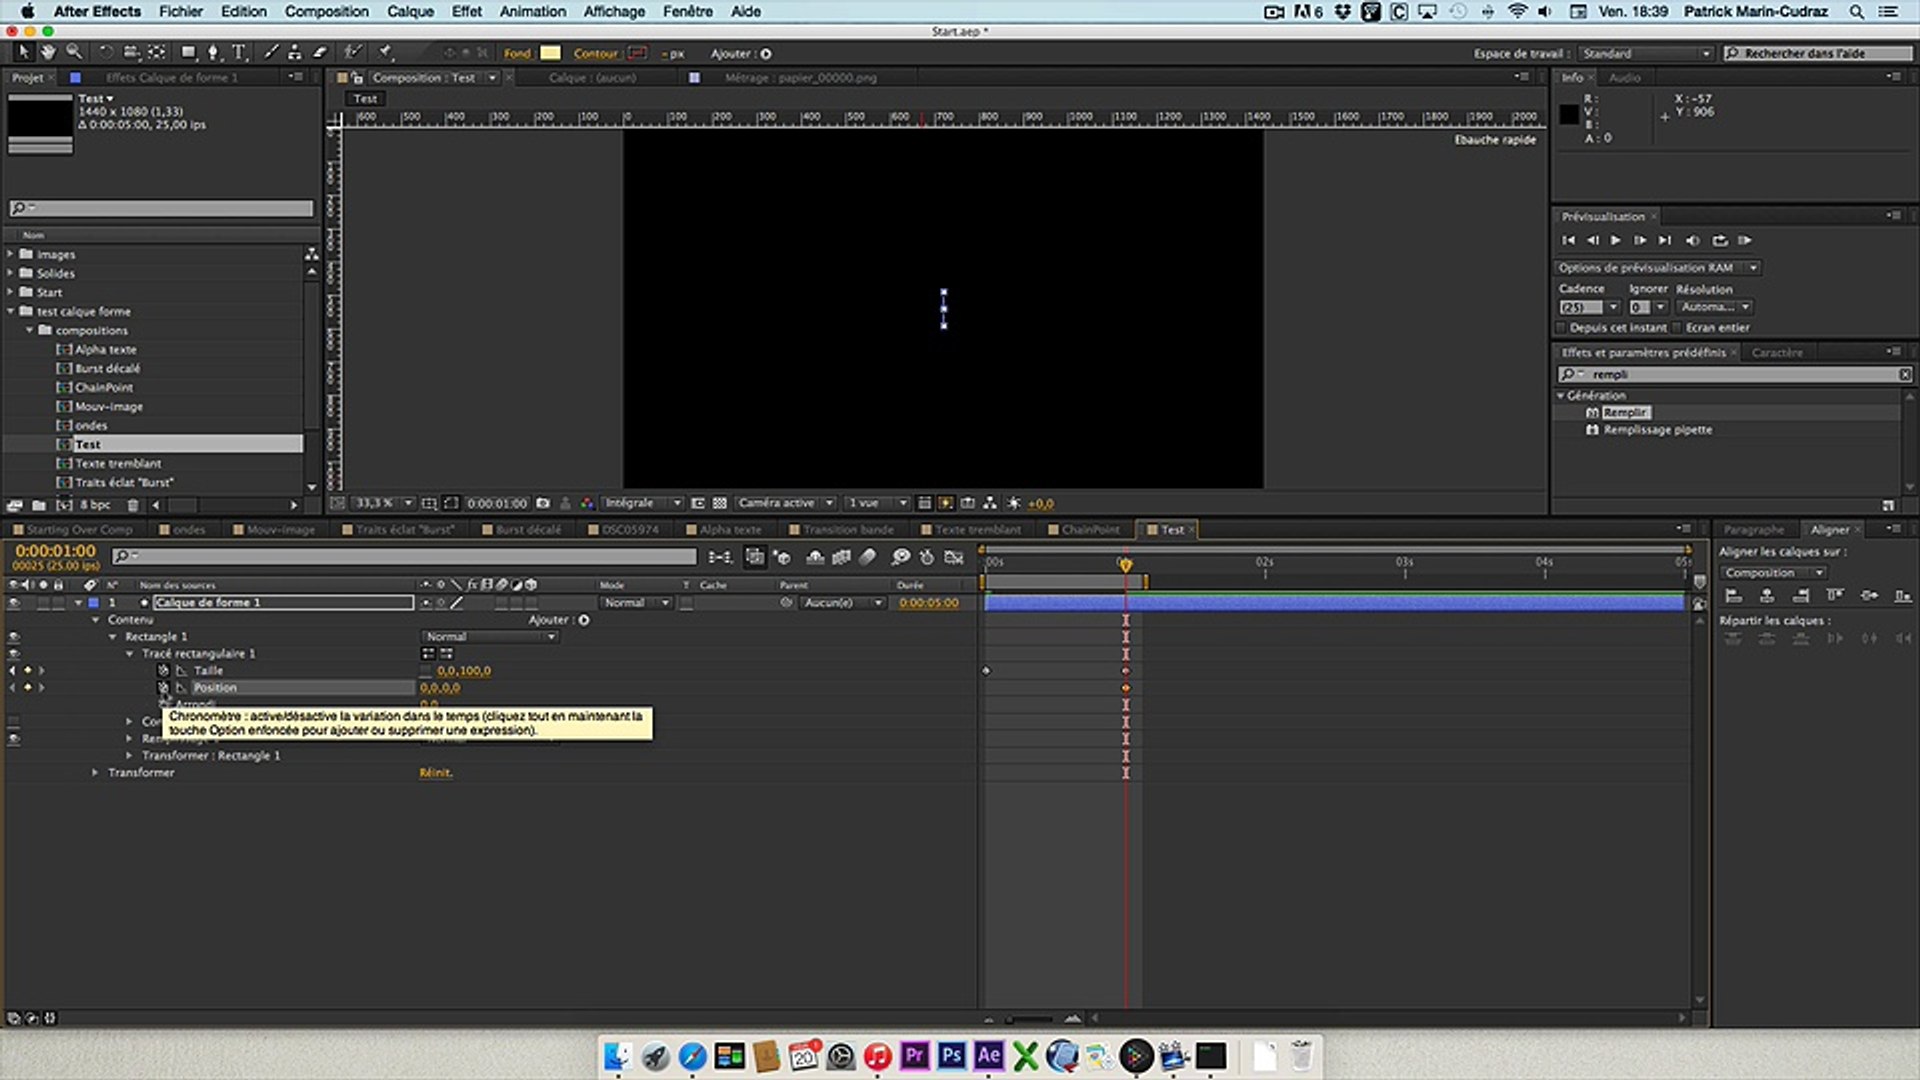Screen dimensions: 1920x1080
Task: Open the Effet menu
Action: 466,11
